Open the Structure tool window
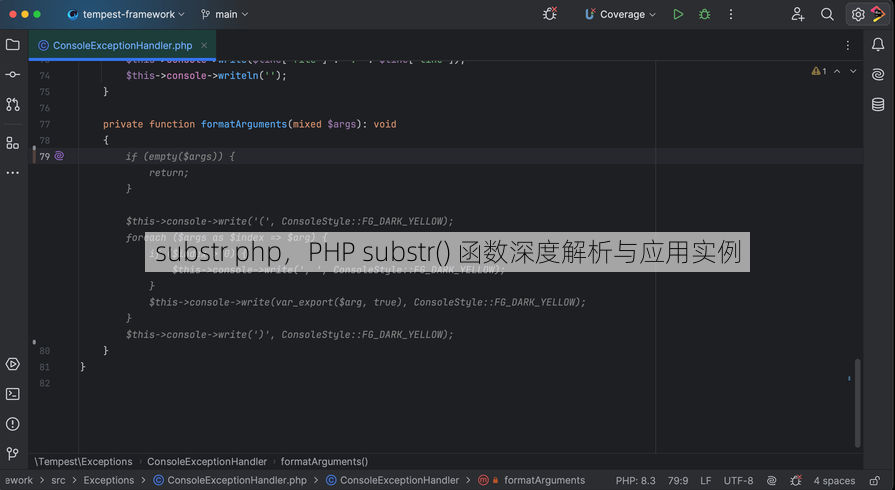Image resolution: width=895 pixels, height=490 pixels. coord(13,143)
